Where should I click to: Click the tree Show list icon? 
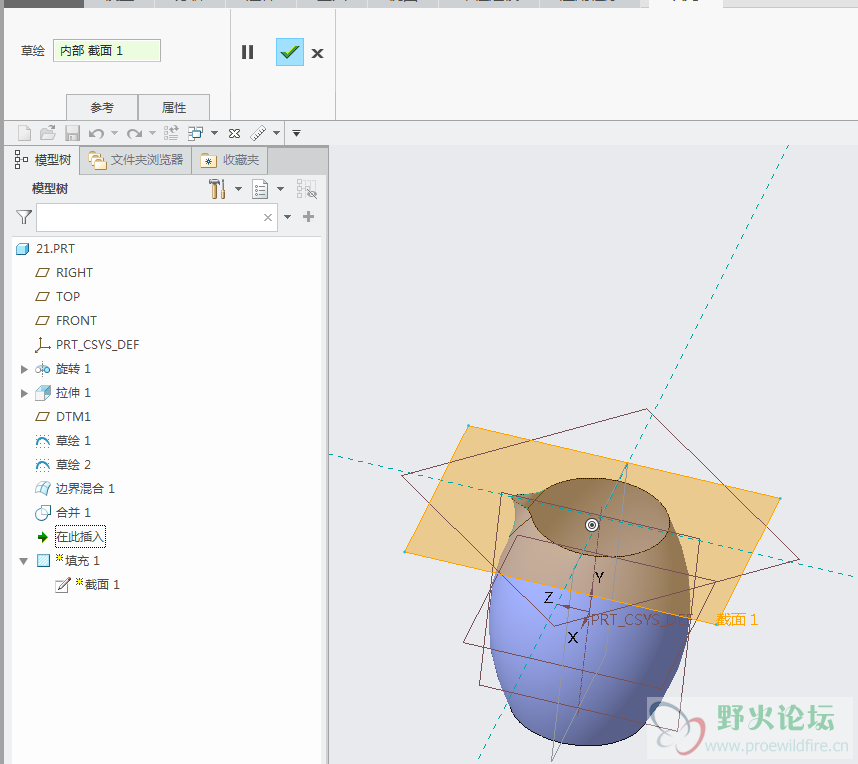click(x=260, y=189)
